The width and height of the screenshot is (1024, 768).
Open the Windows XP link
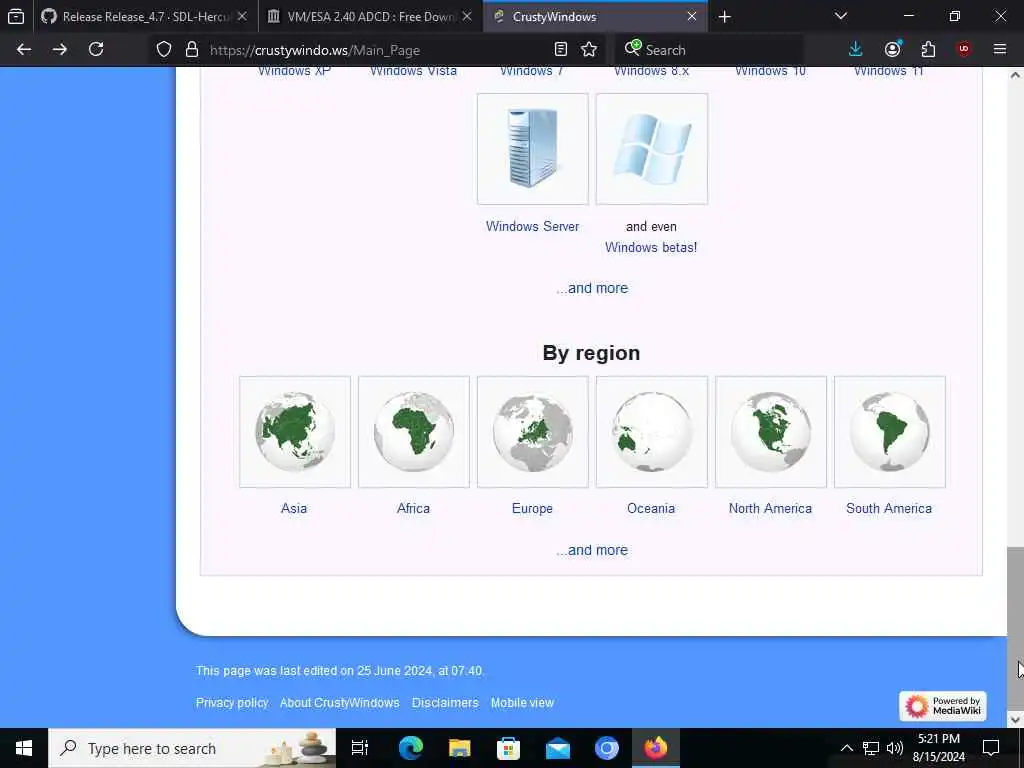(x=294, y=71)
